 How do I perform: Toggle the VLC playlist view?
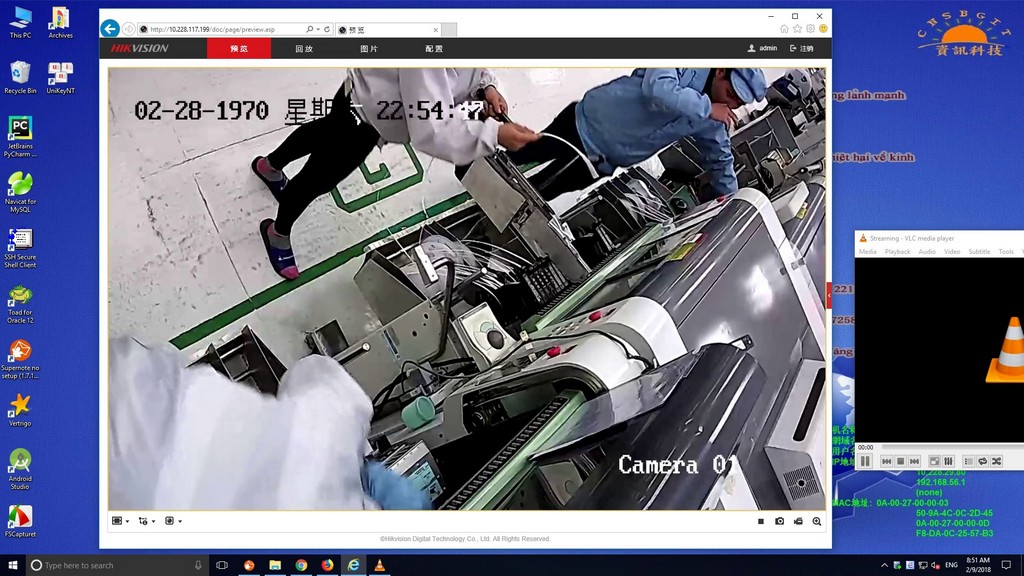968,461
